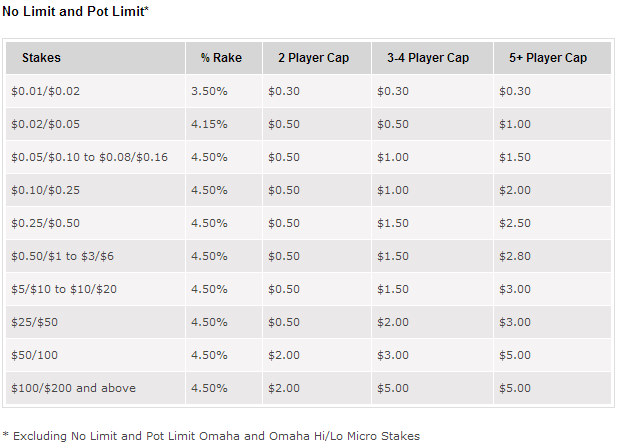Click the 4.15% rake value
Image resolution: width=617 pixels, height=446 pixels.
point(208,124)
